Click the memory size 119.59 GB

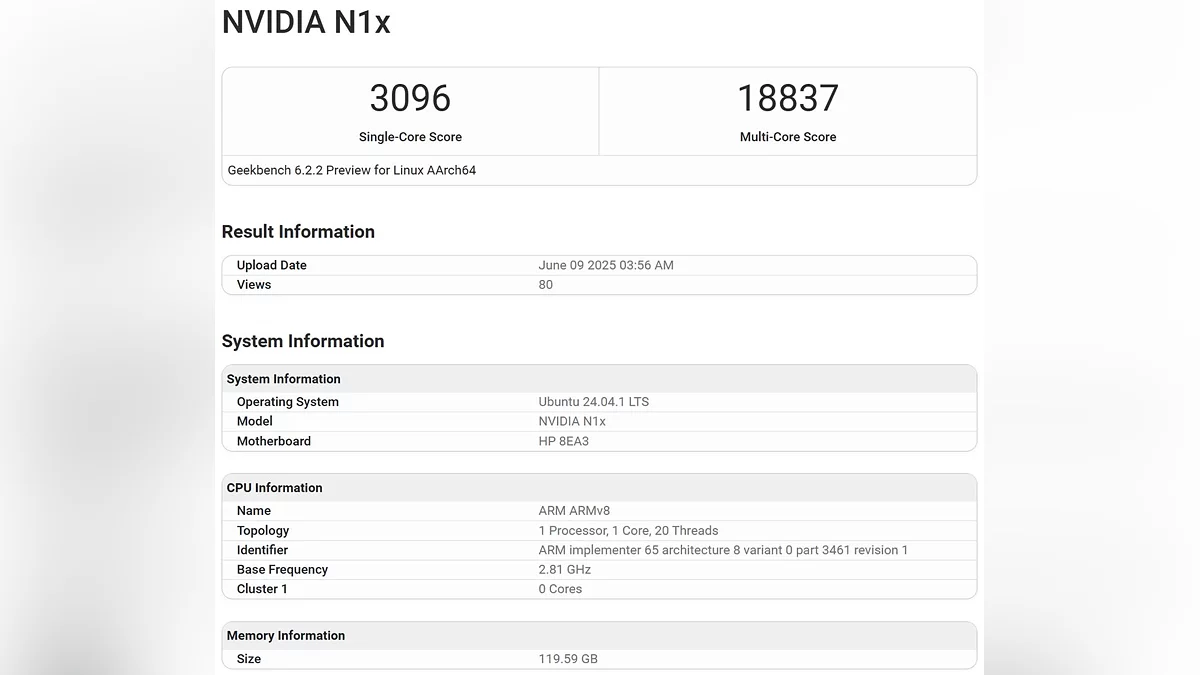point(568,659)
